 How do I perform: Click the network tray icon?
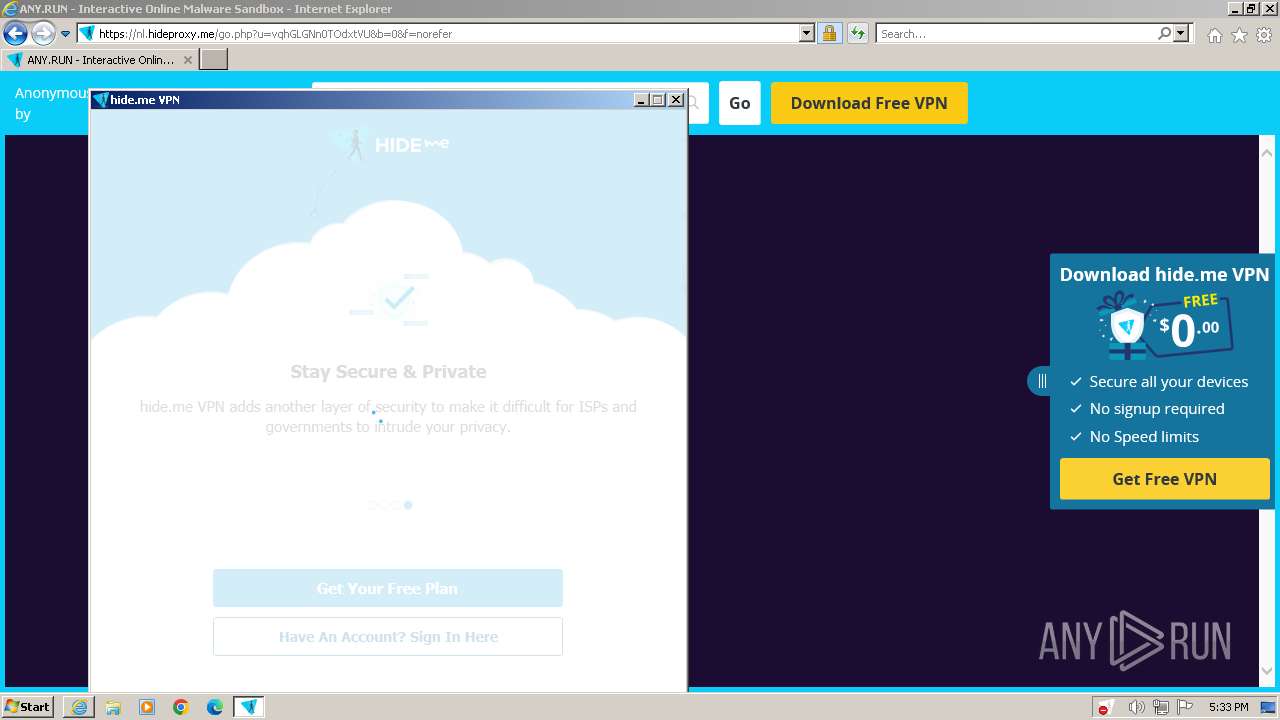pos(1161,707)
